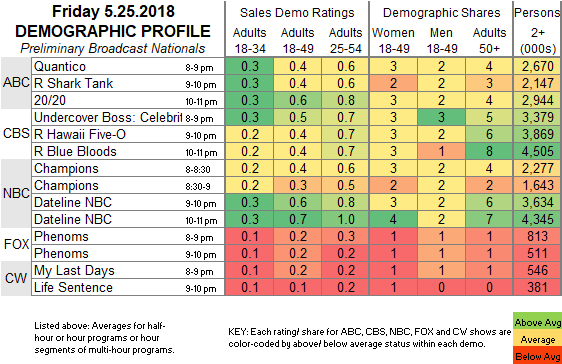Click Blue Bloods 4,505 viewers cell

click(x=537, y=152)
